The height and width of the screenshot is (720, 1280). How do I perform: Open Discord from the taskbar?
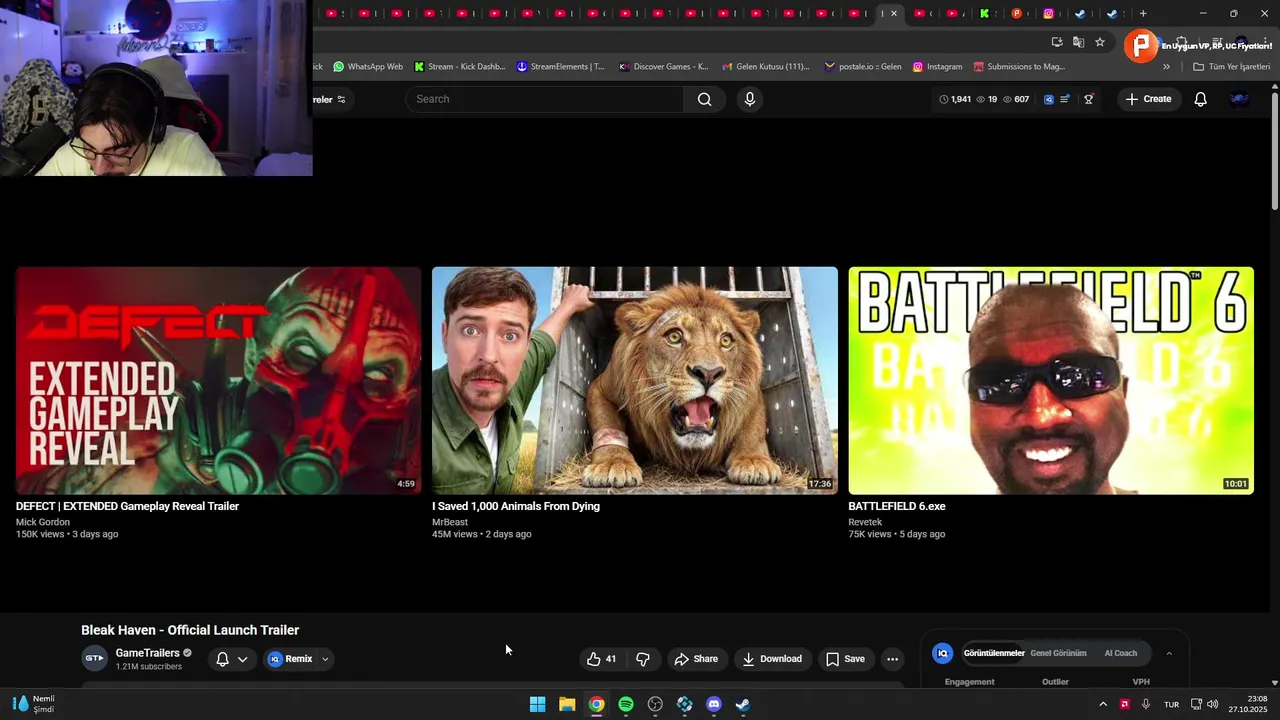coord(714,704)
